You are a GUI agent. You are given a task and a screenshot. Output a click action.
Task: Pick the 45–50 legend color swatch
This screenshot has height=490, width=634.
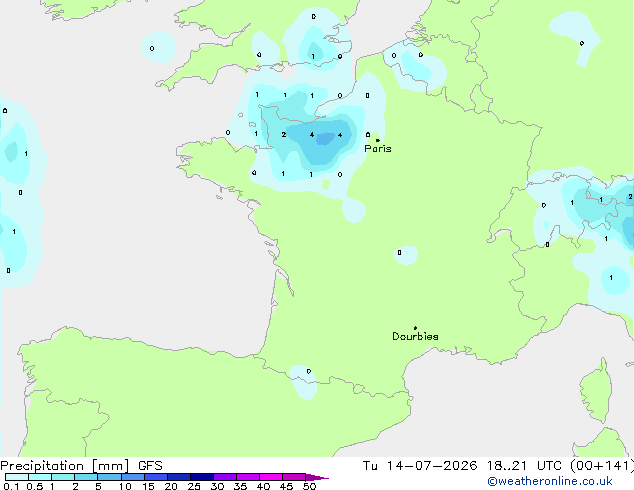tap(294, 477)
